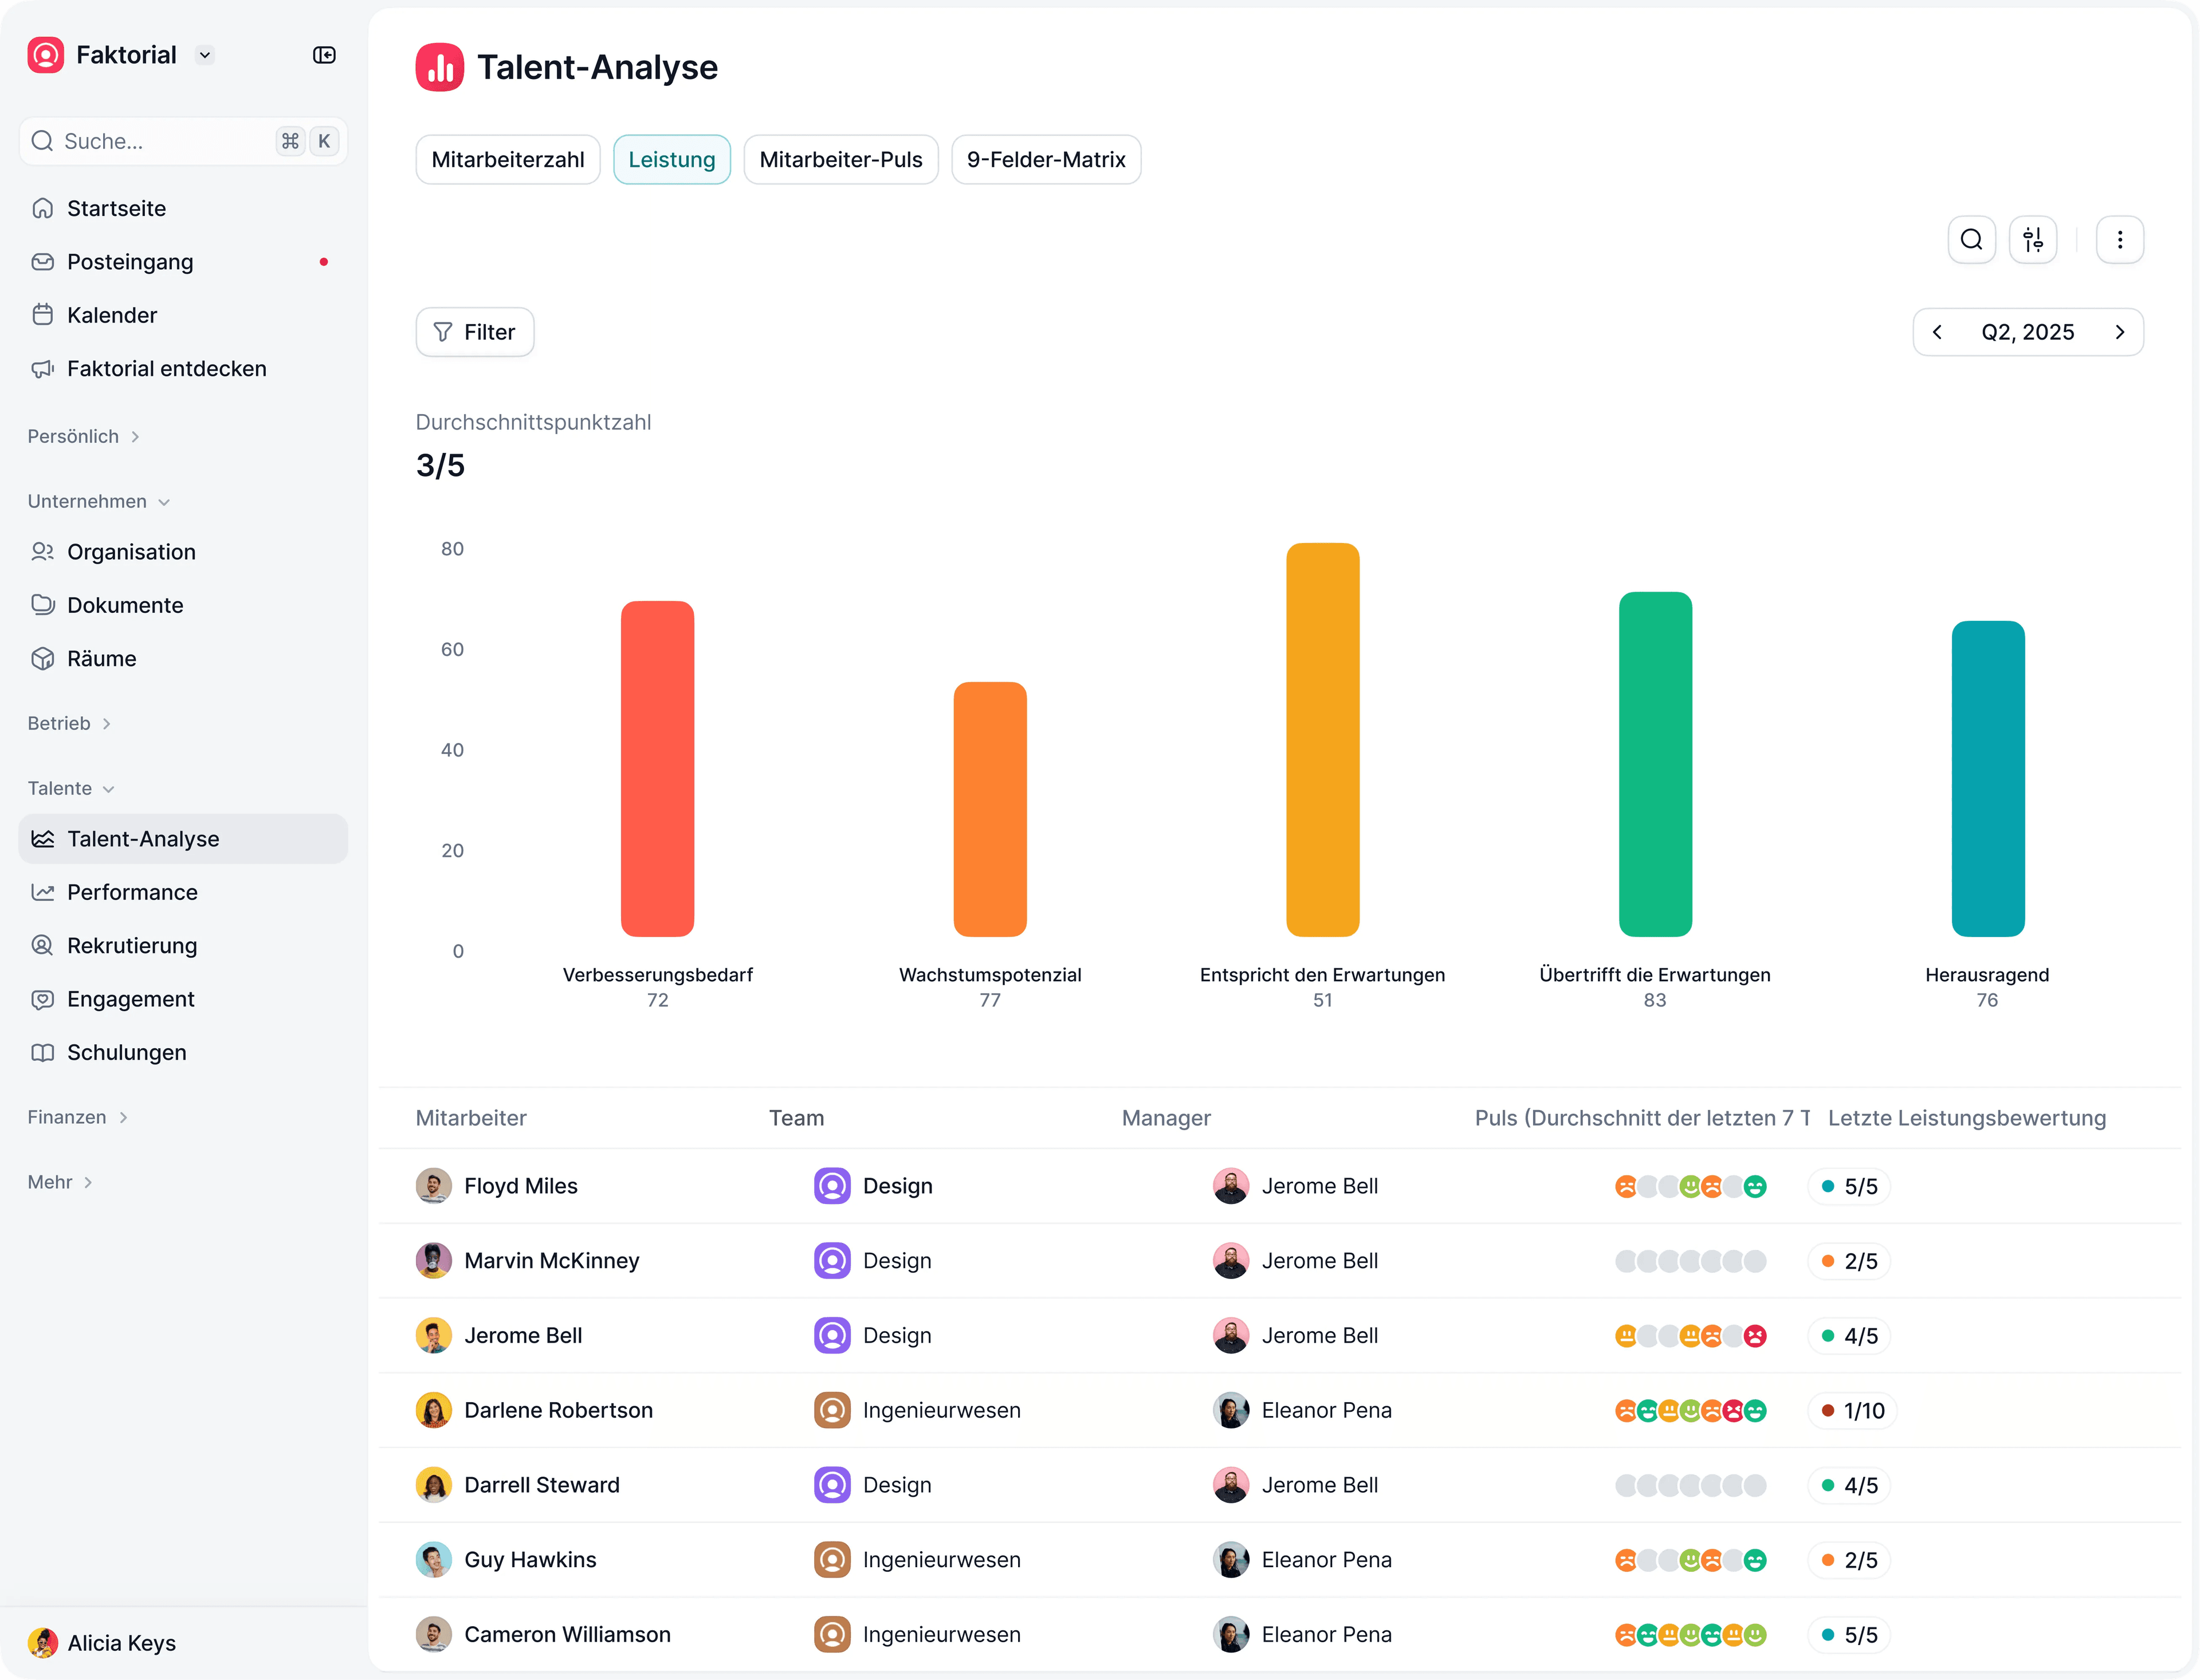Click the Kalender calendar icon
This screenshot has height=1680, width=2200.
[x=43, y=315]
